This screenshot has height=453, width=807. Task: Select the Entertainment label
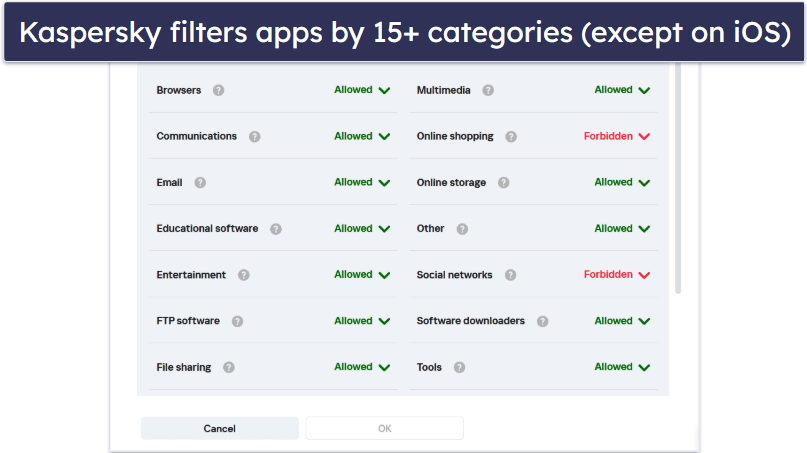191,275
